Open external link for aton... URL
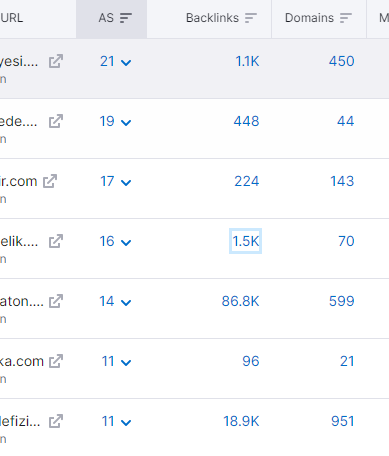Screen dimensions: 389x456 pyautogui.click(x=56, y=301)
